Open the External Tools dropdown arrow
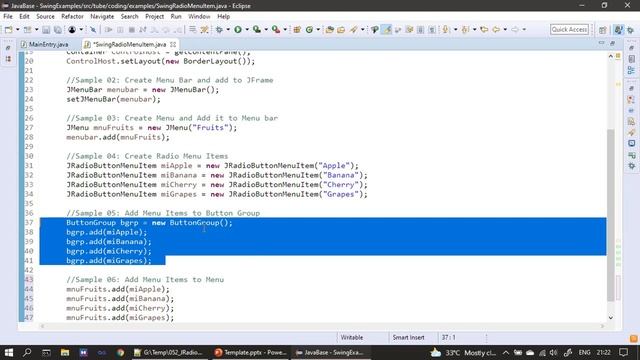This screenshot has height=360, width=640. point(285,30)
